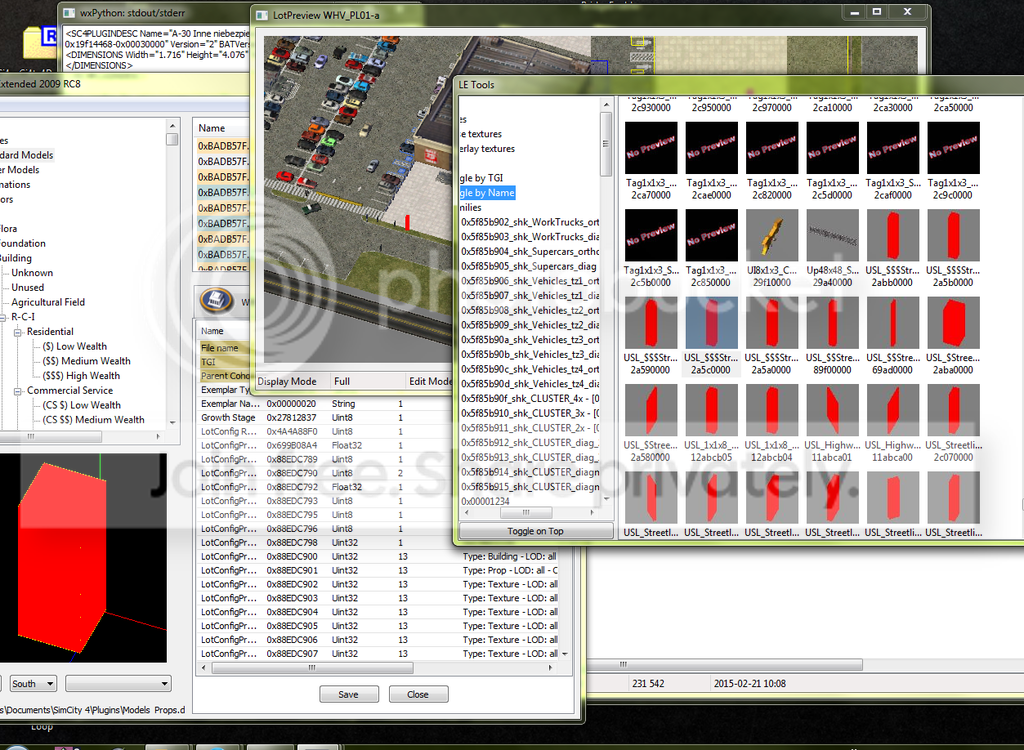Click right arrow of property table scrollbar
Image resolution: width=1024 pixels, height=750 pixels.
pyautogui.click(x=550, y=668)
